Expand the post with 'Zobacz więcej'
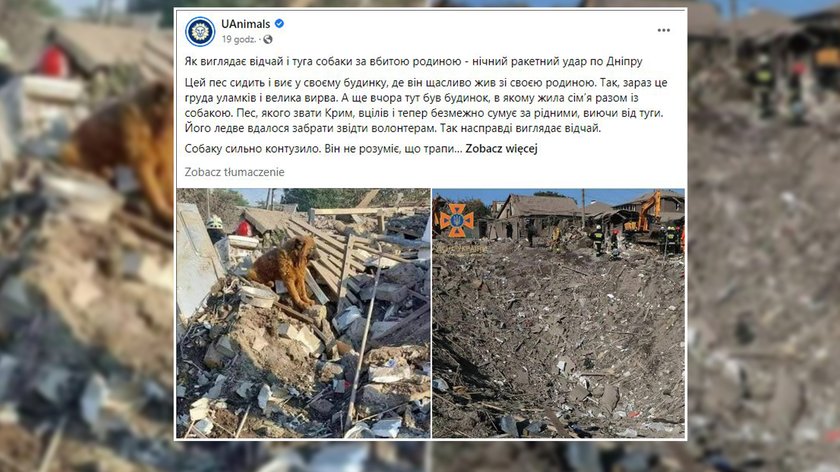The width and height of the screenshot is (840, 472). [501, 149]
